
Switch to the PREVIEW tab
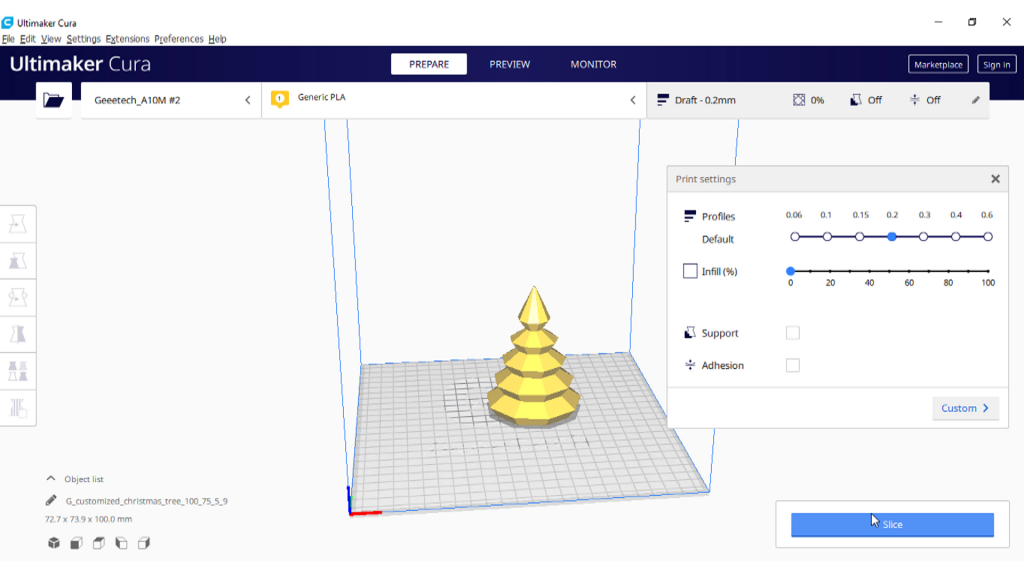pyautogui.click(x=509, y=64)
